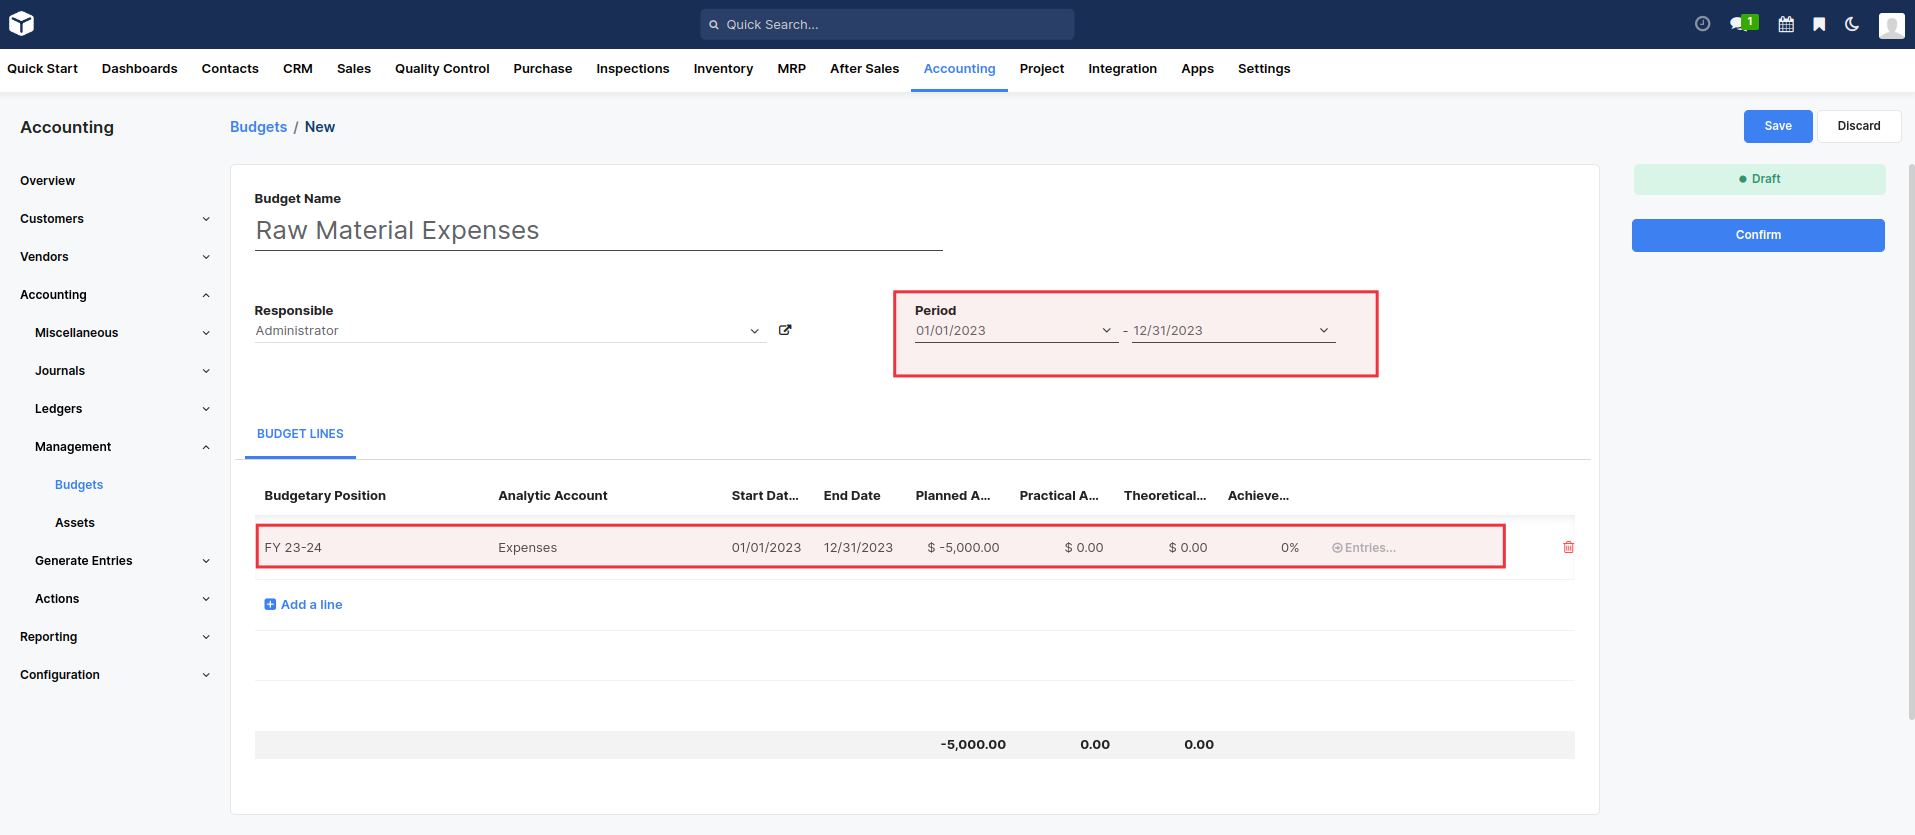Open the period start date dropdown
Screen dimensions: 1915x835
[1106, 331]
